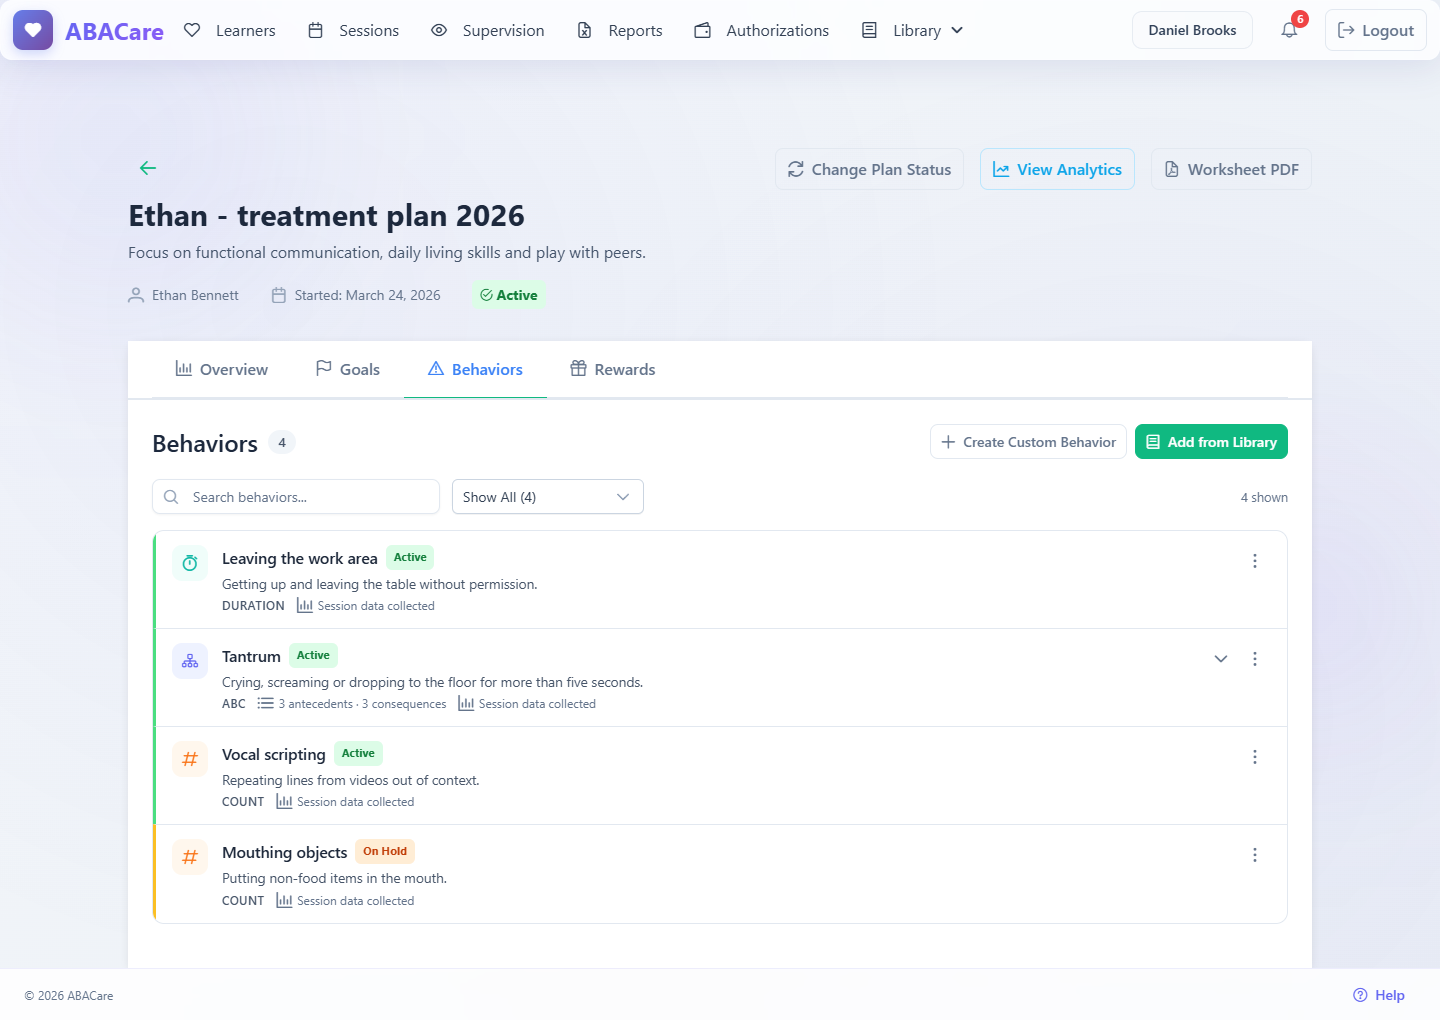The image size is (1440, 1020).
Task: Click the person icon beside Ethan Bennett
Action: [x=136, y=295]
